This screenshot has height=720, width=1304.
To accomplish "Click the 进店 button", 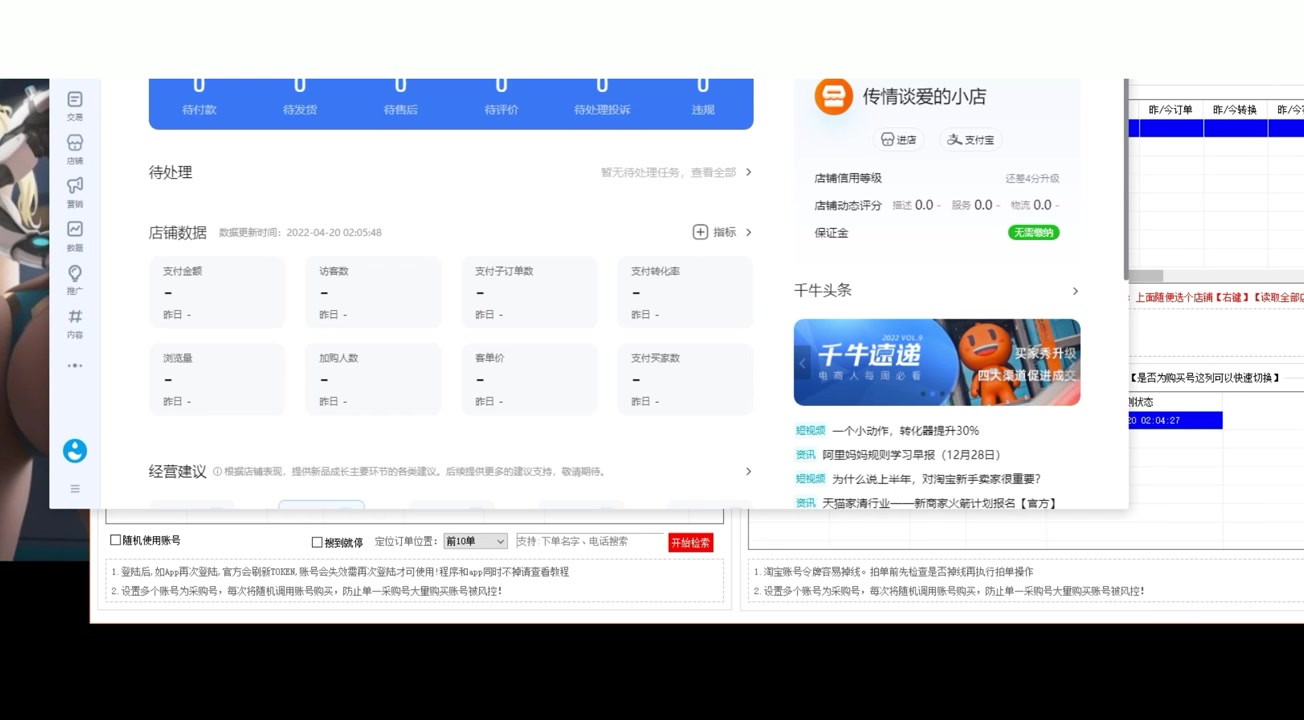I will pyautogui.click(x=898, y=140).
